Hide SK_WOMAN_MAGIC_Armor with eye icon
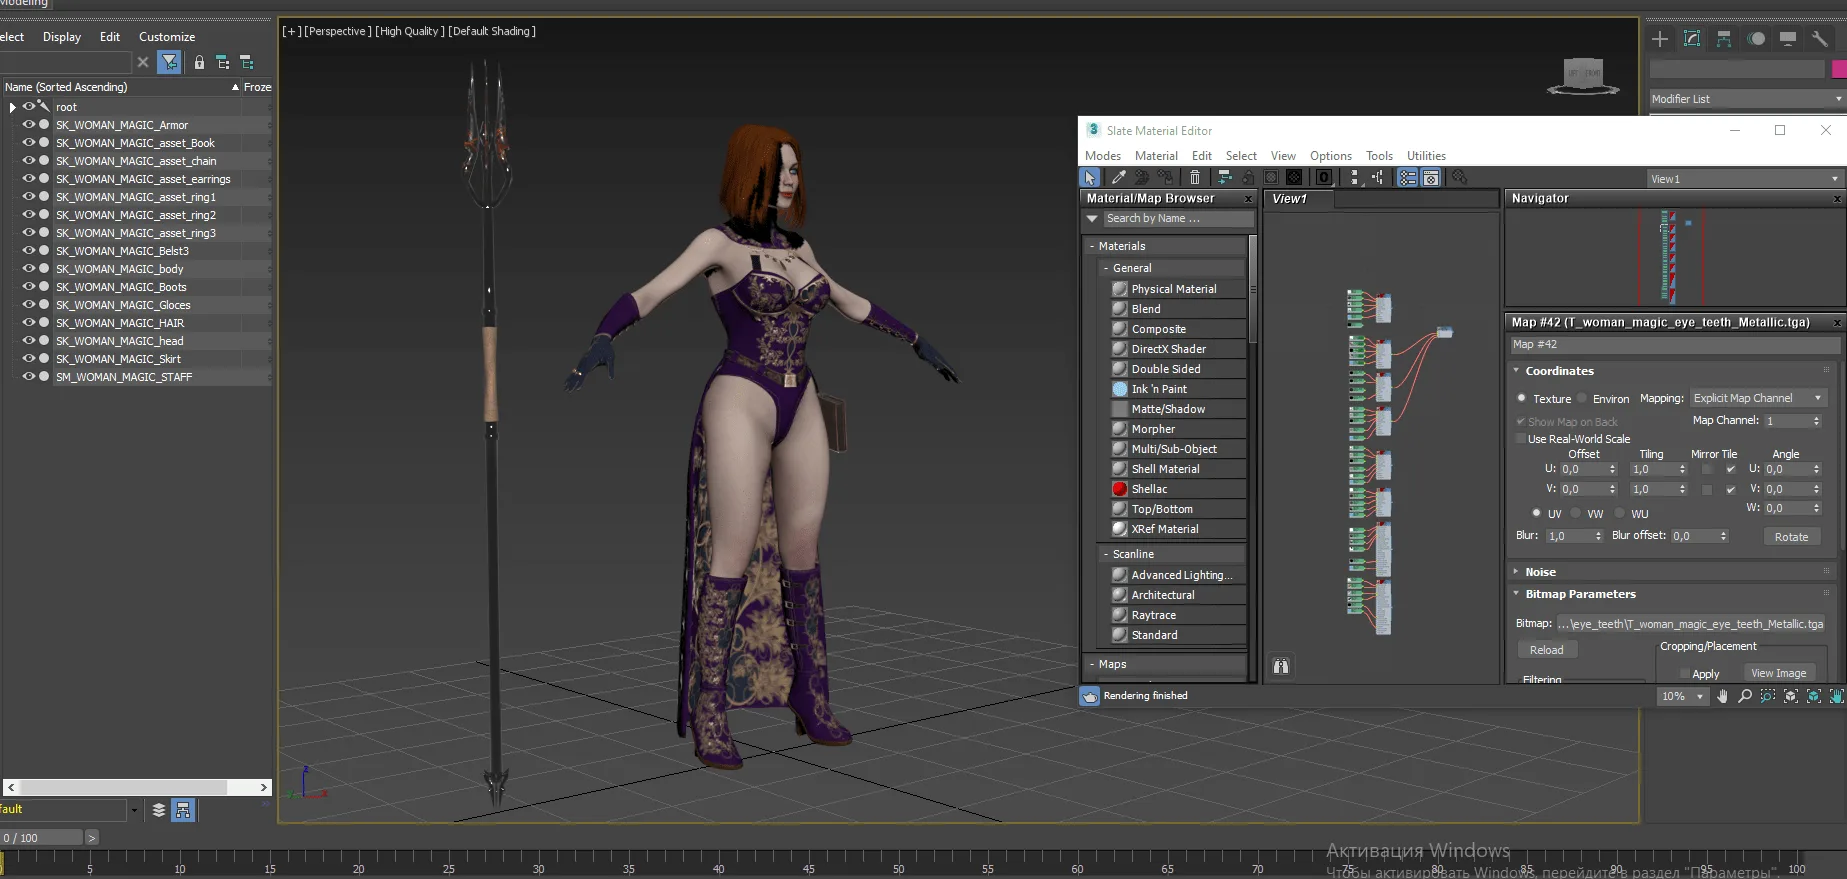The width and height of the screenshot is (1847, 879). click(x=29, y=125)
